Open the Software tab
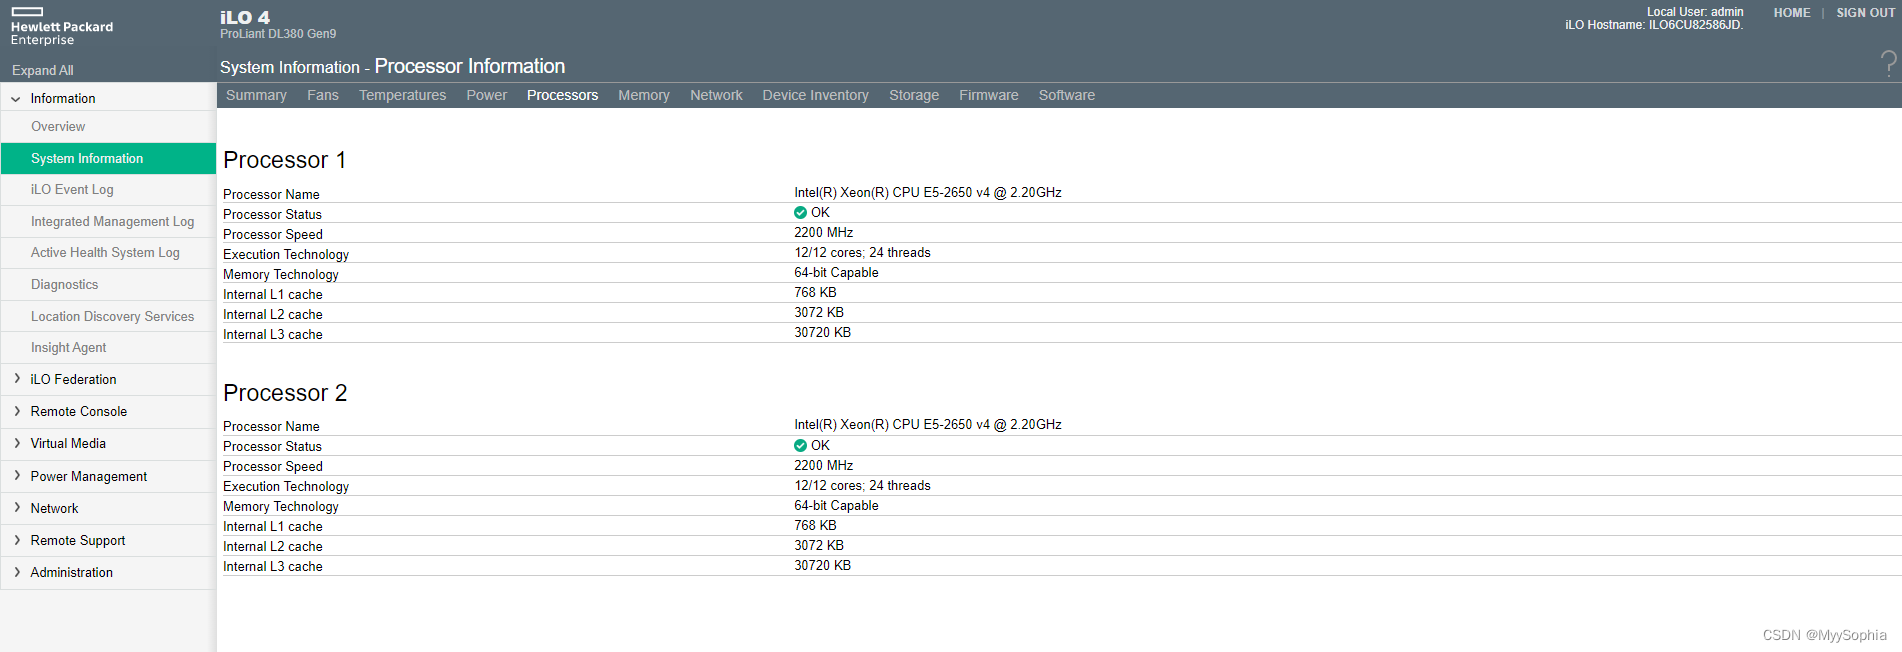Viewport: 1902px width, 652px height. tap(1067, 95)
